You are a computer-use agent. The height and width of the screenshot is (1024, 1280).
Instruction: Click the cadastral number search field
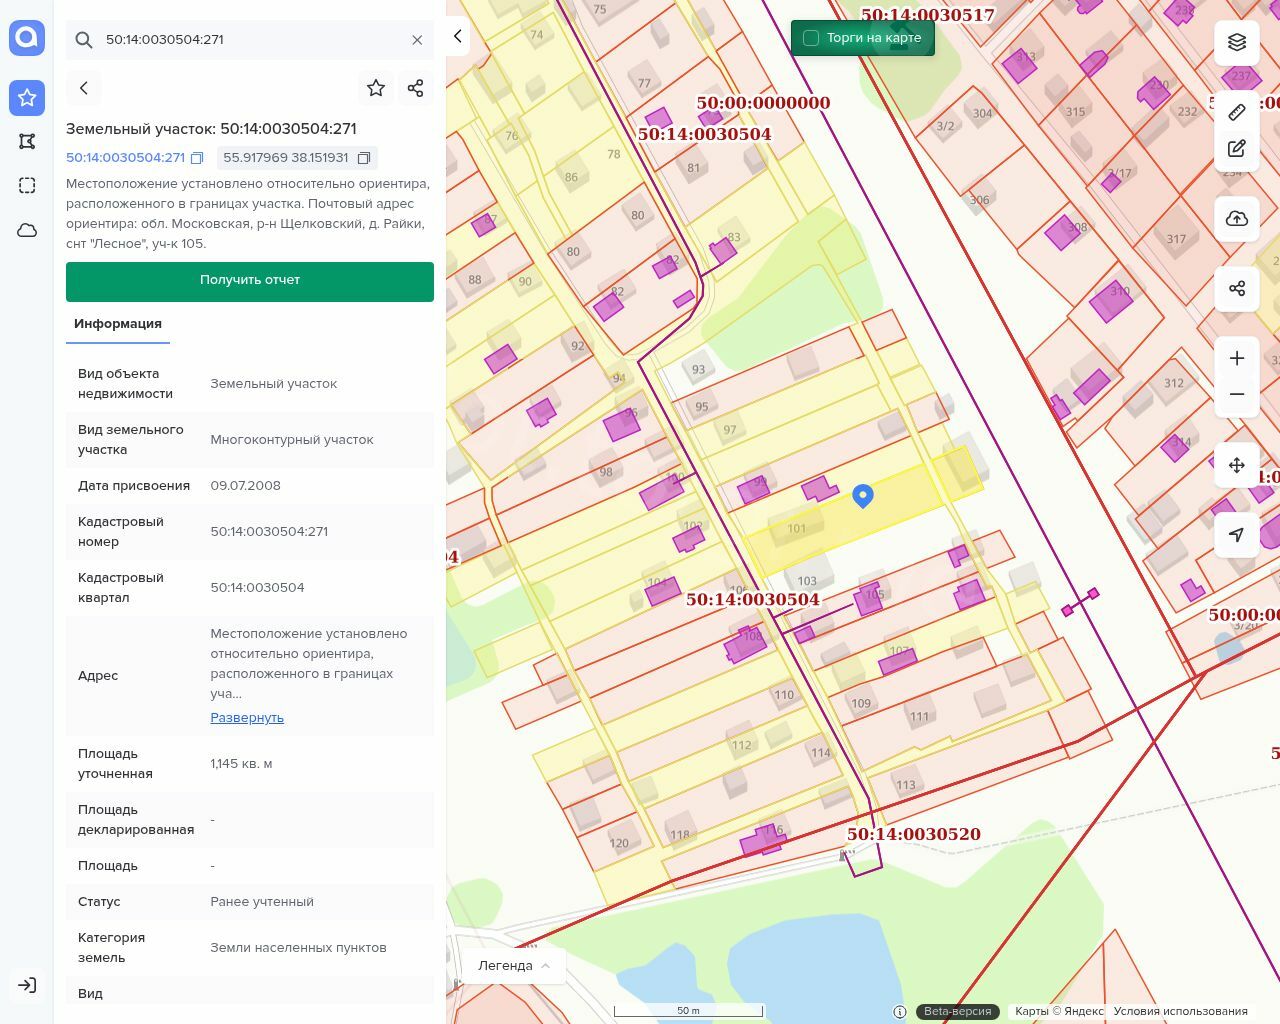click(250, 40)
